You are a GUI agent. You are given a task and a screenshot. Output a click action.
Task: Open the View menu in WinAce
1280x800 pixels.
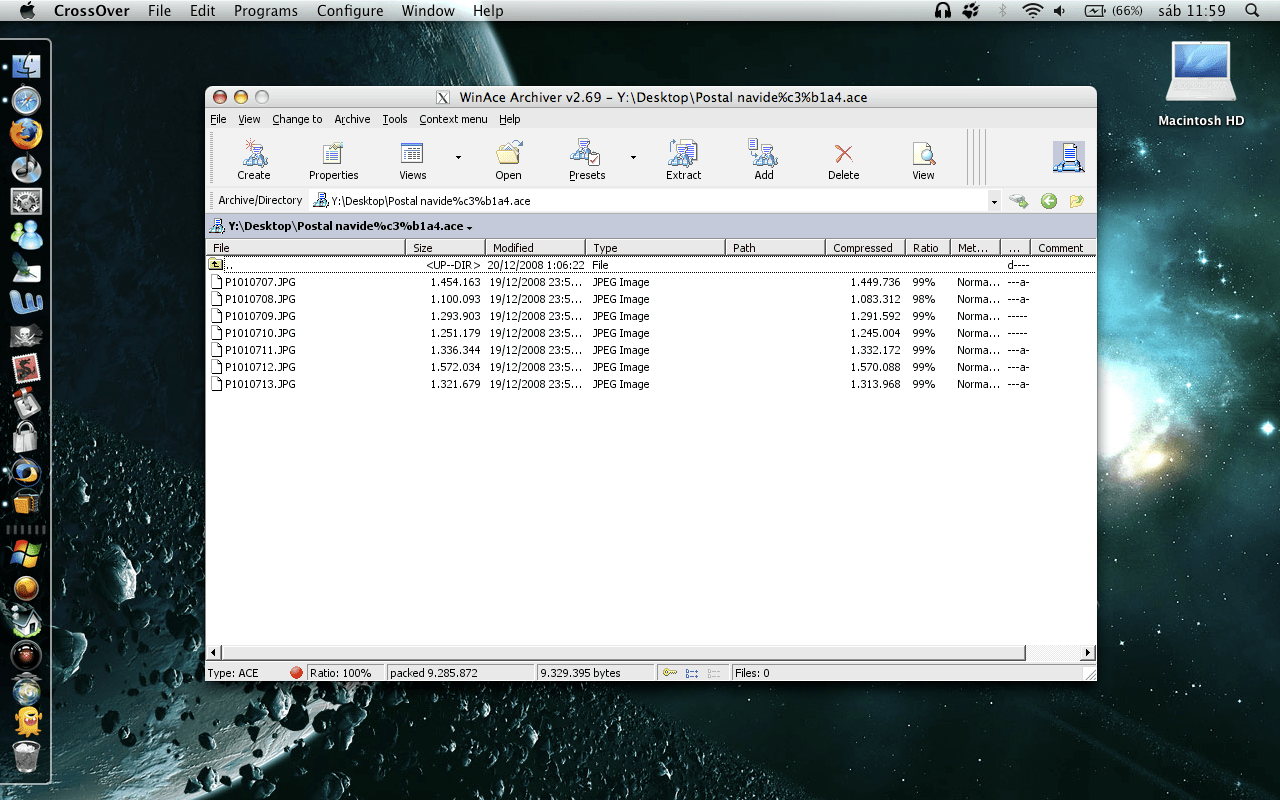click(249, 119)
